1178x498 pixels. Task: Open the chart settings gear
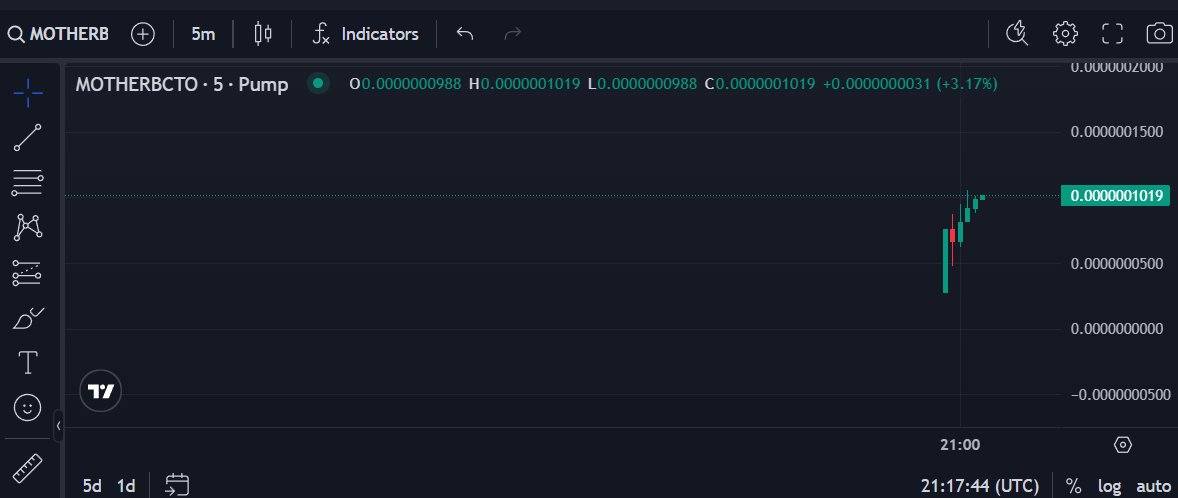pyautogui.click(x=1065, y=34)
